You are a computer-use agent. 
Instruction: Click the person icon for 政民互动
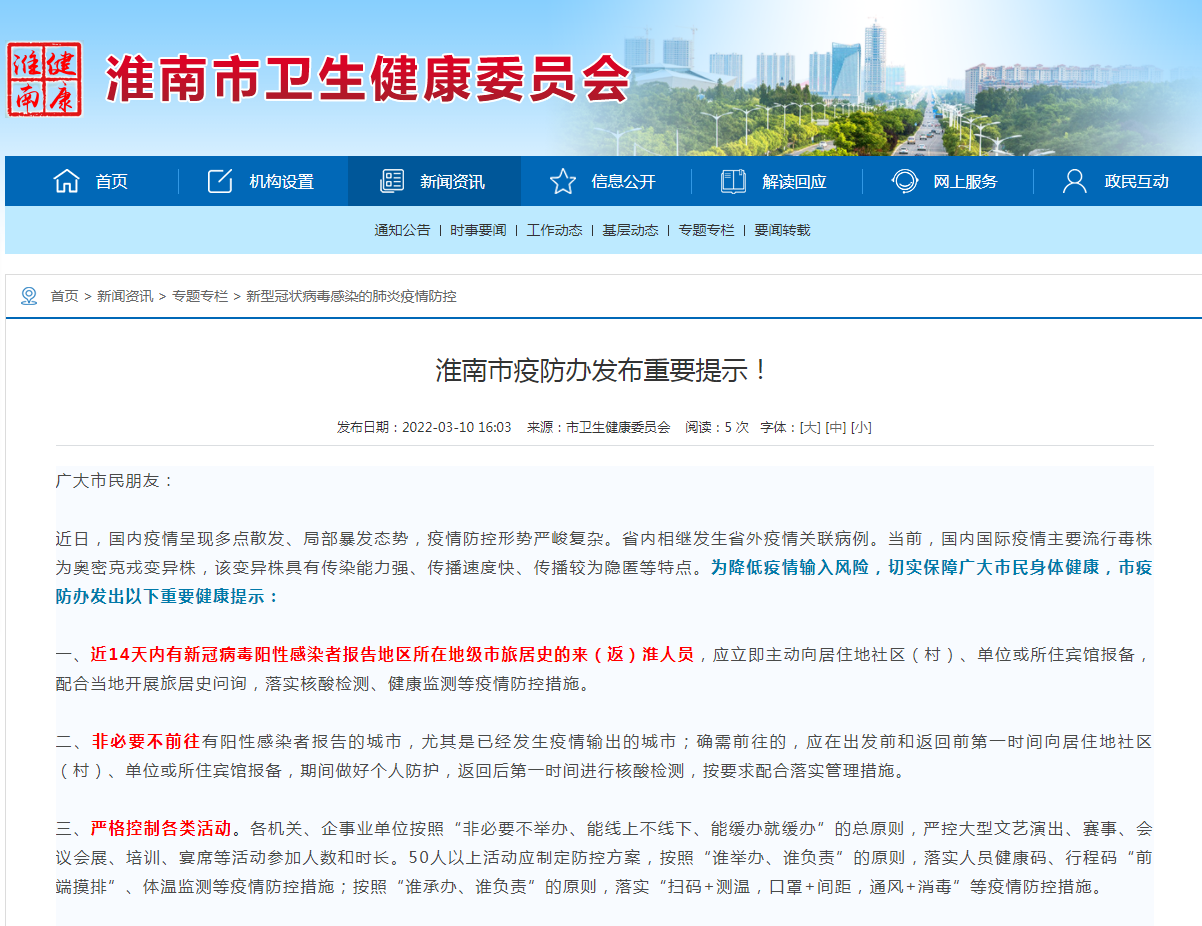click(x=1075, y=181)
